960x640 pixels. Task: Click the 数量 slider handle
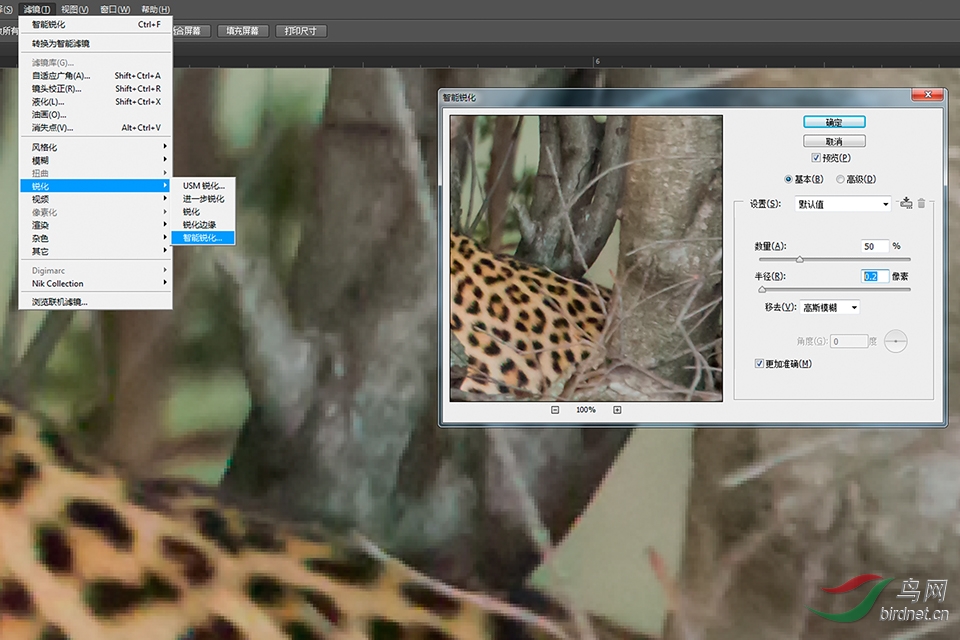[x=800, y=259]
